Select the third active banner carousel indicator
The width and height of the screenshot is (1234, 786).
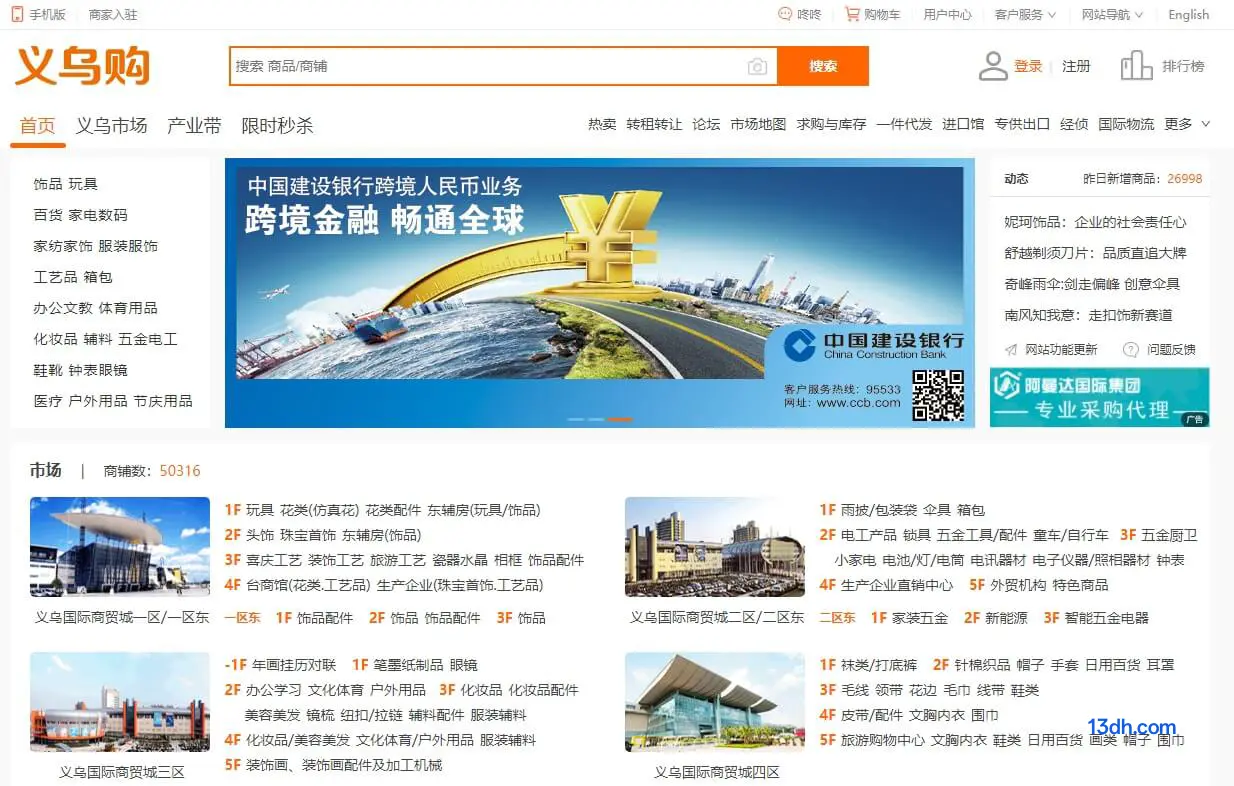tap(620, 419)
